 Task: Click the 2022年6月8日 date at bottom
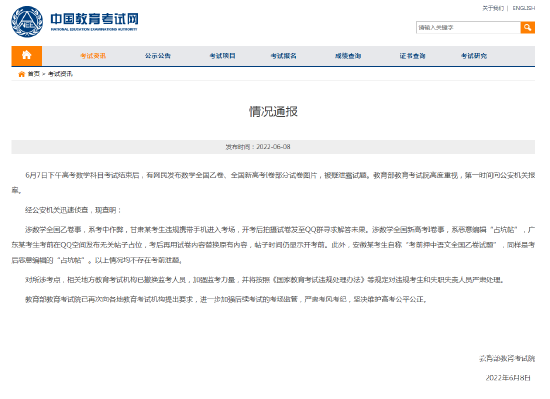(x=508, y=378)
